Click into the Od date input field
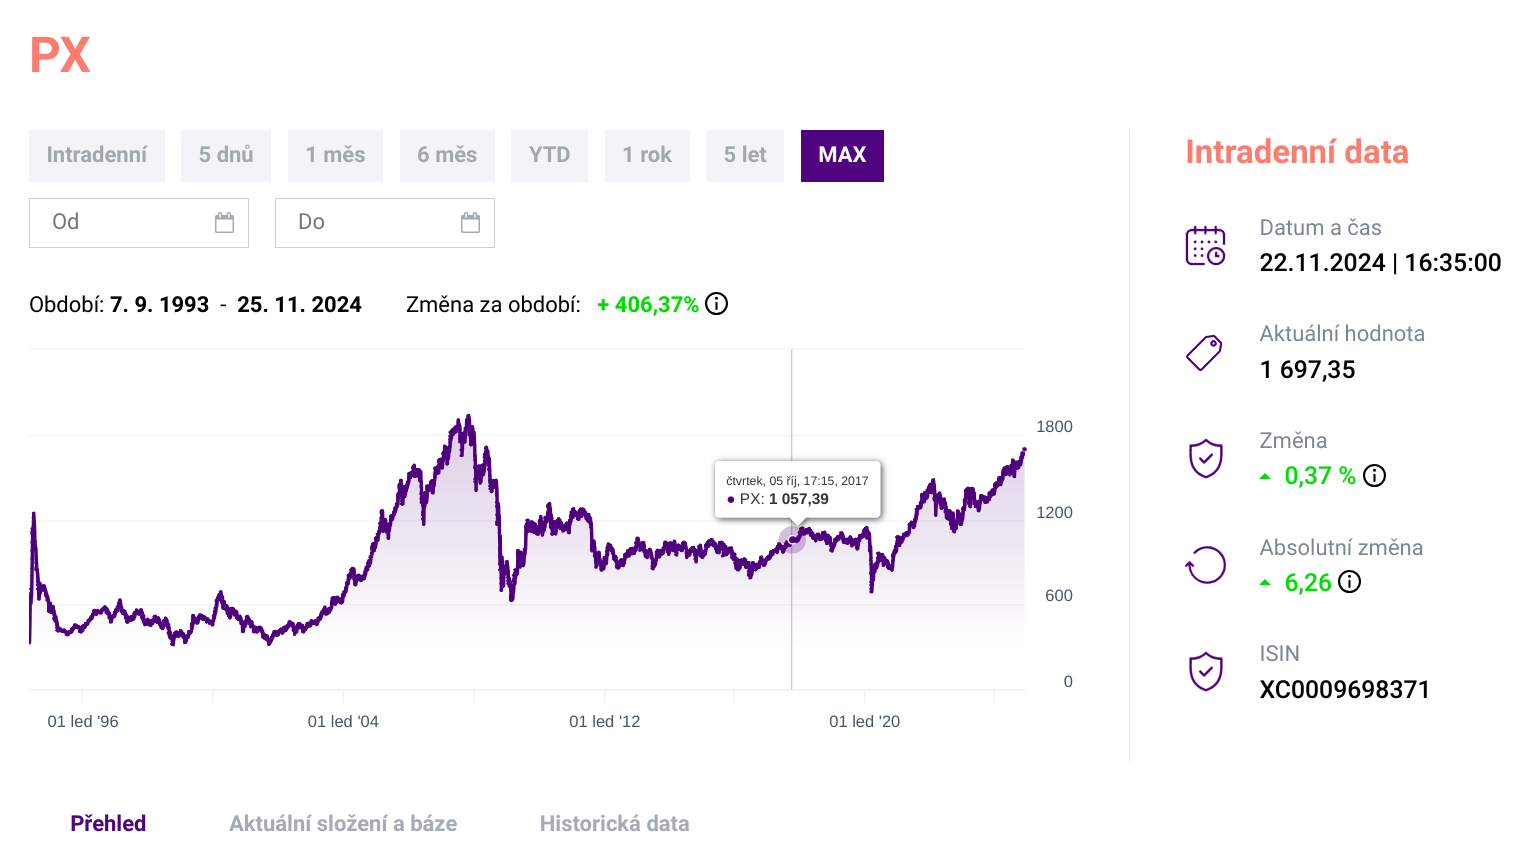Screen dimensions: 1536x864 click(120, 223)
